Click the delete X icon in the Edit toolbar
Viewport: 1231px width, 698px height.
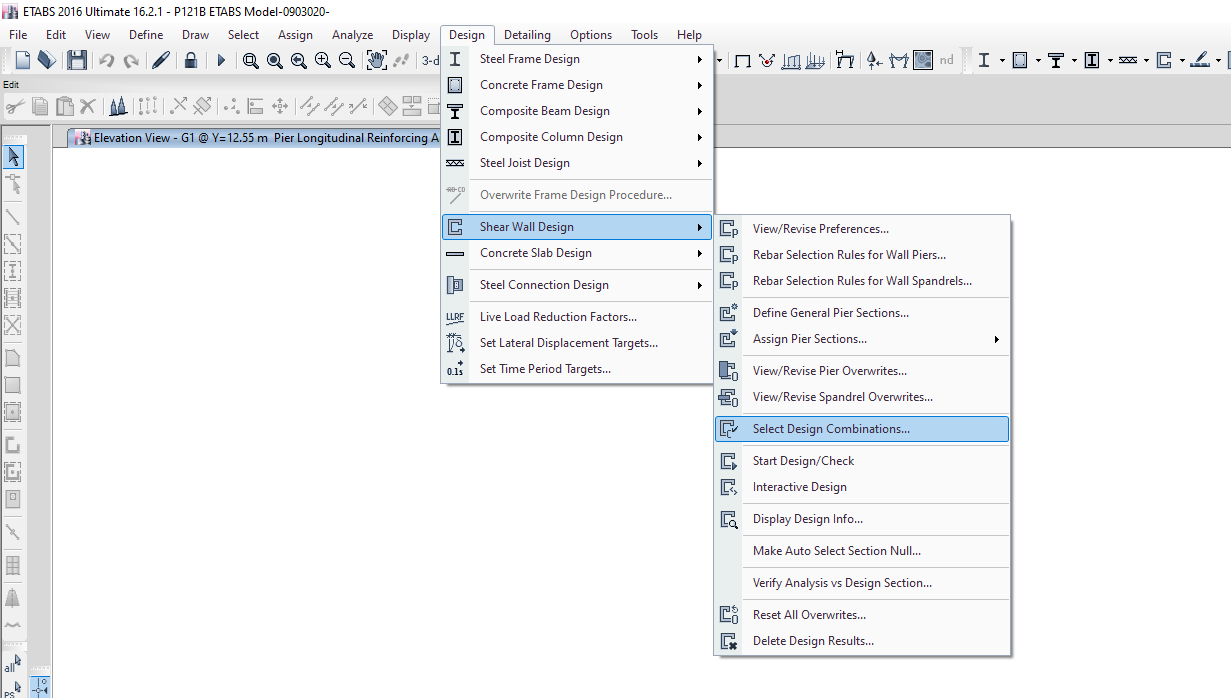click(88, 105)
